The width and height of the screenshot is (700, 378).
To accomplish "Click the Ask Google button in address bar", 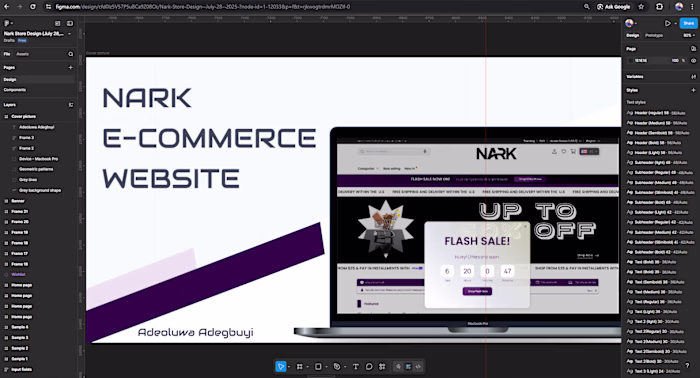I will click(x=613, y=7).
